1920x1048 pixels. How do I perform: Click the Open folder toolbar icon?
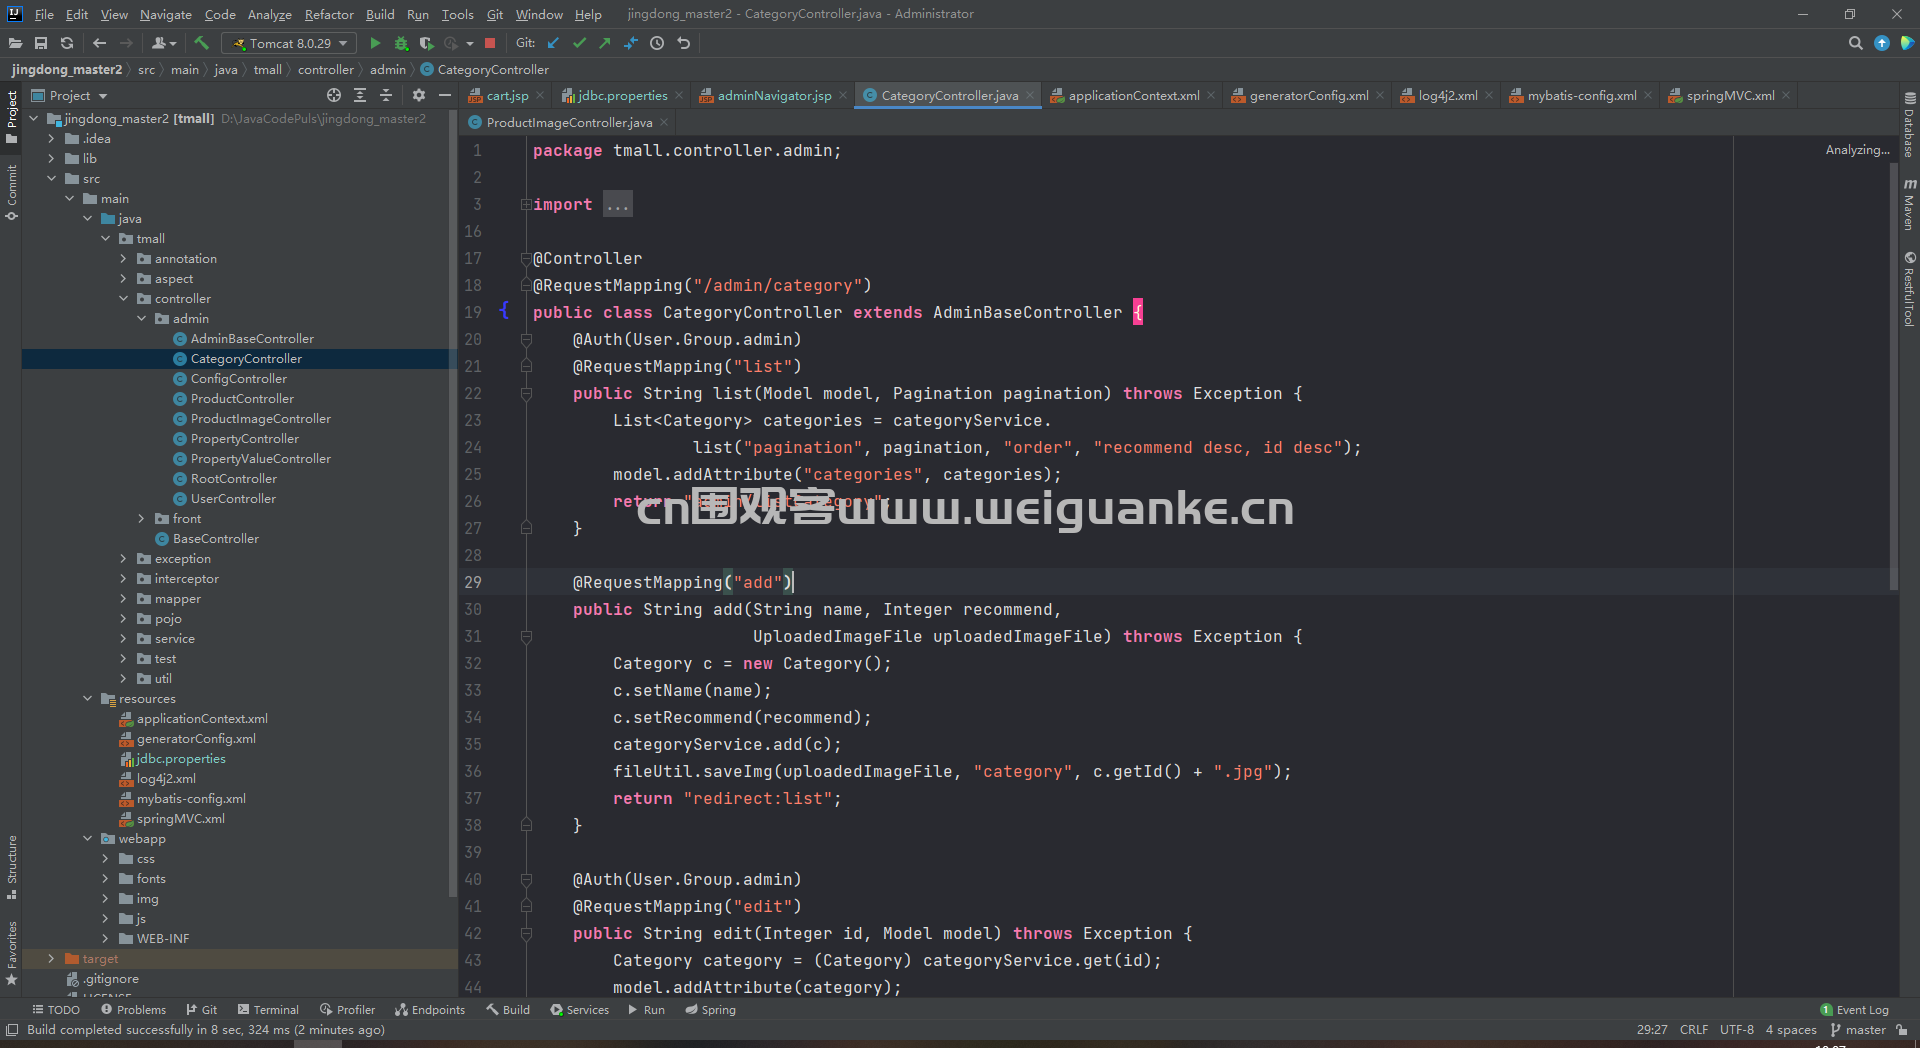coord(15,43)
